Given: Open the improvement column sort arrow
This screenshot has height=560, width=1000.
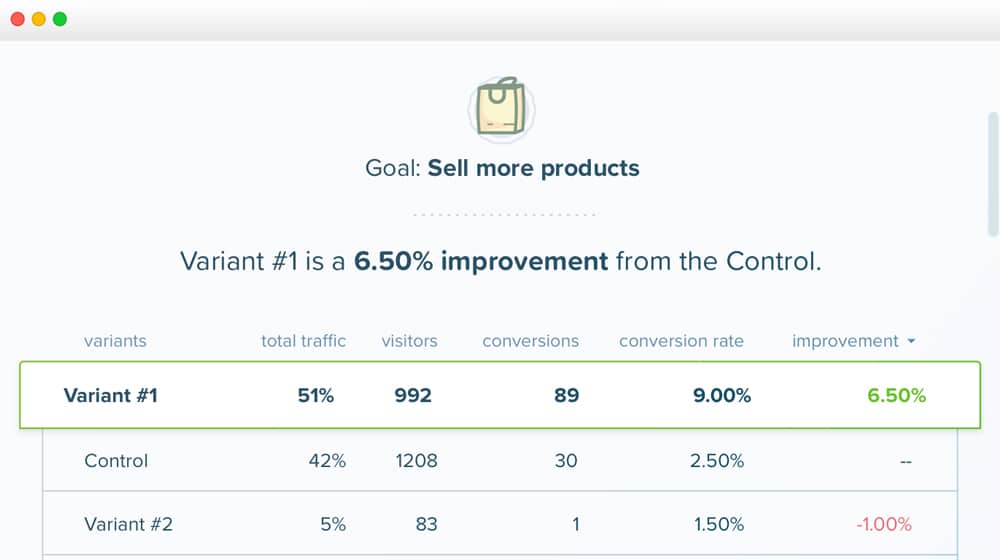Looking at the screenshot, I should (911, 341).
